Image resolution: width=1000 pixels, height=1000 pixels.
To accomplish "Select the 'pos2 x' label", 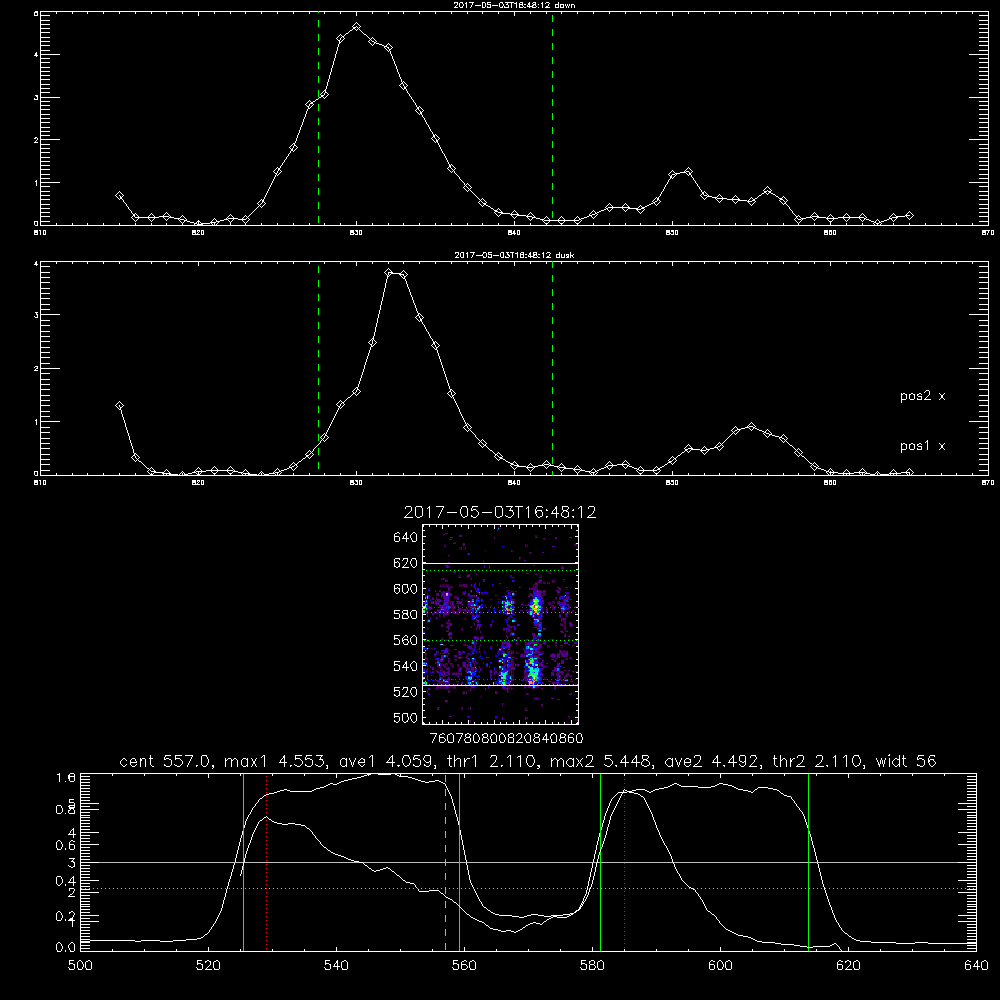I will [922, 396].
